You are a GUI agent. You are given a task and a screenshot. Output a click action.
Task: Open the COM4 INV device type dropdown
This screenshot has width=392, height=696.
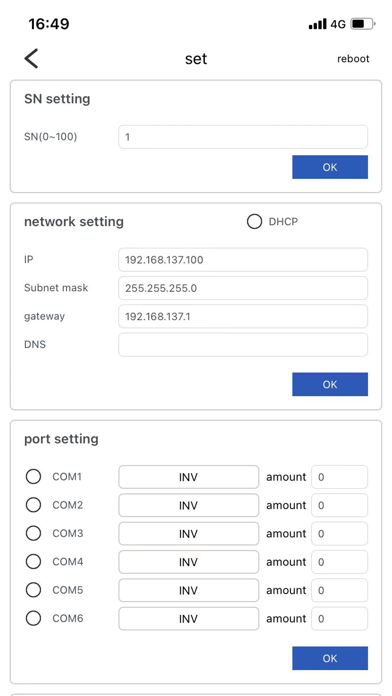tap(189, 562)
